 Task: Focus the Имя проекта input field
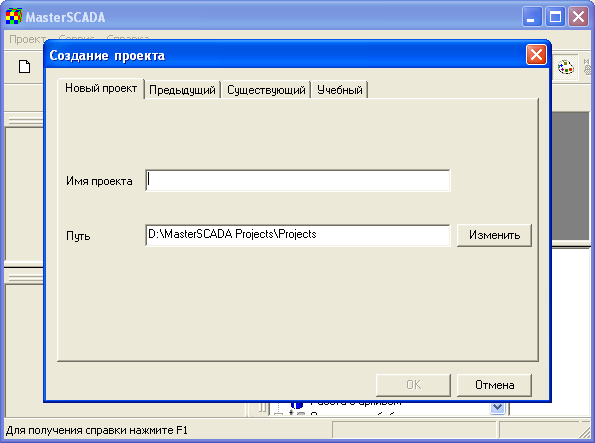pos(298,181)
